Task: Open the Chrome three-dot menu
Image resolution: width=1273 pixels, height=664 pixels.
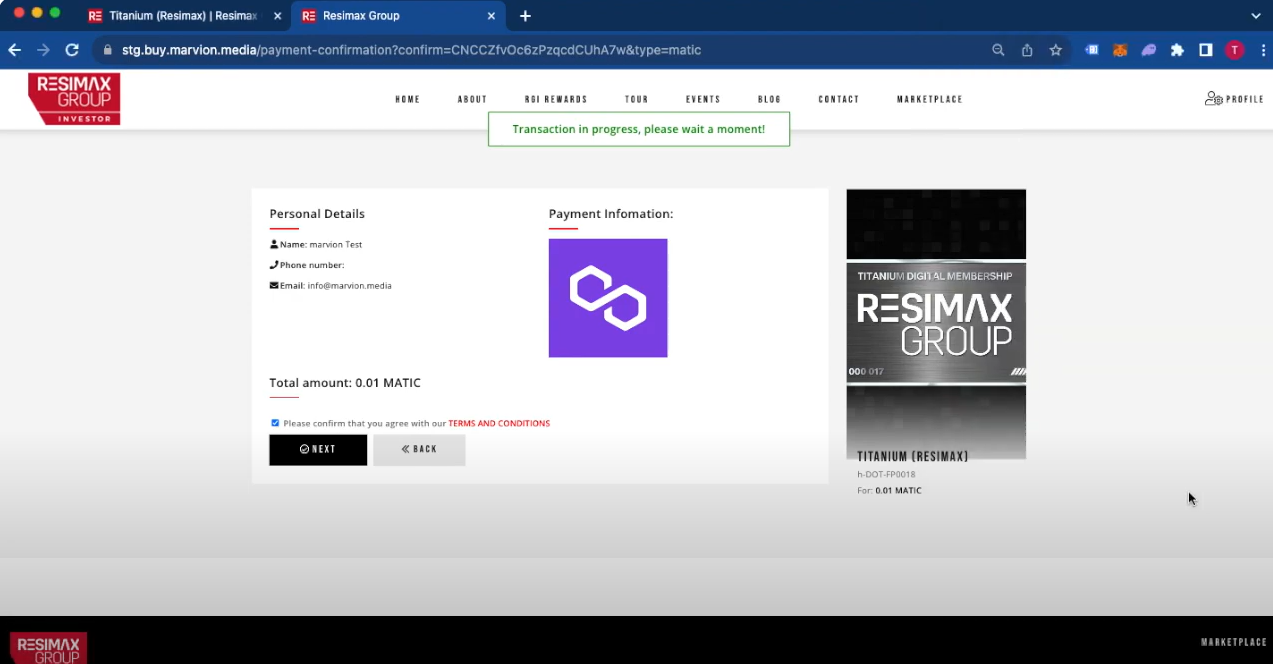Action: pyautogui.click(x=1262, y=50)
